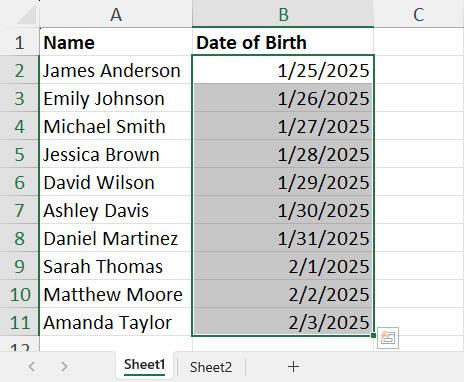Select row 10 header
Image resolution: width=464 pixels, height=382 pixels.
[x=19, y=294]
